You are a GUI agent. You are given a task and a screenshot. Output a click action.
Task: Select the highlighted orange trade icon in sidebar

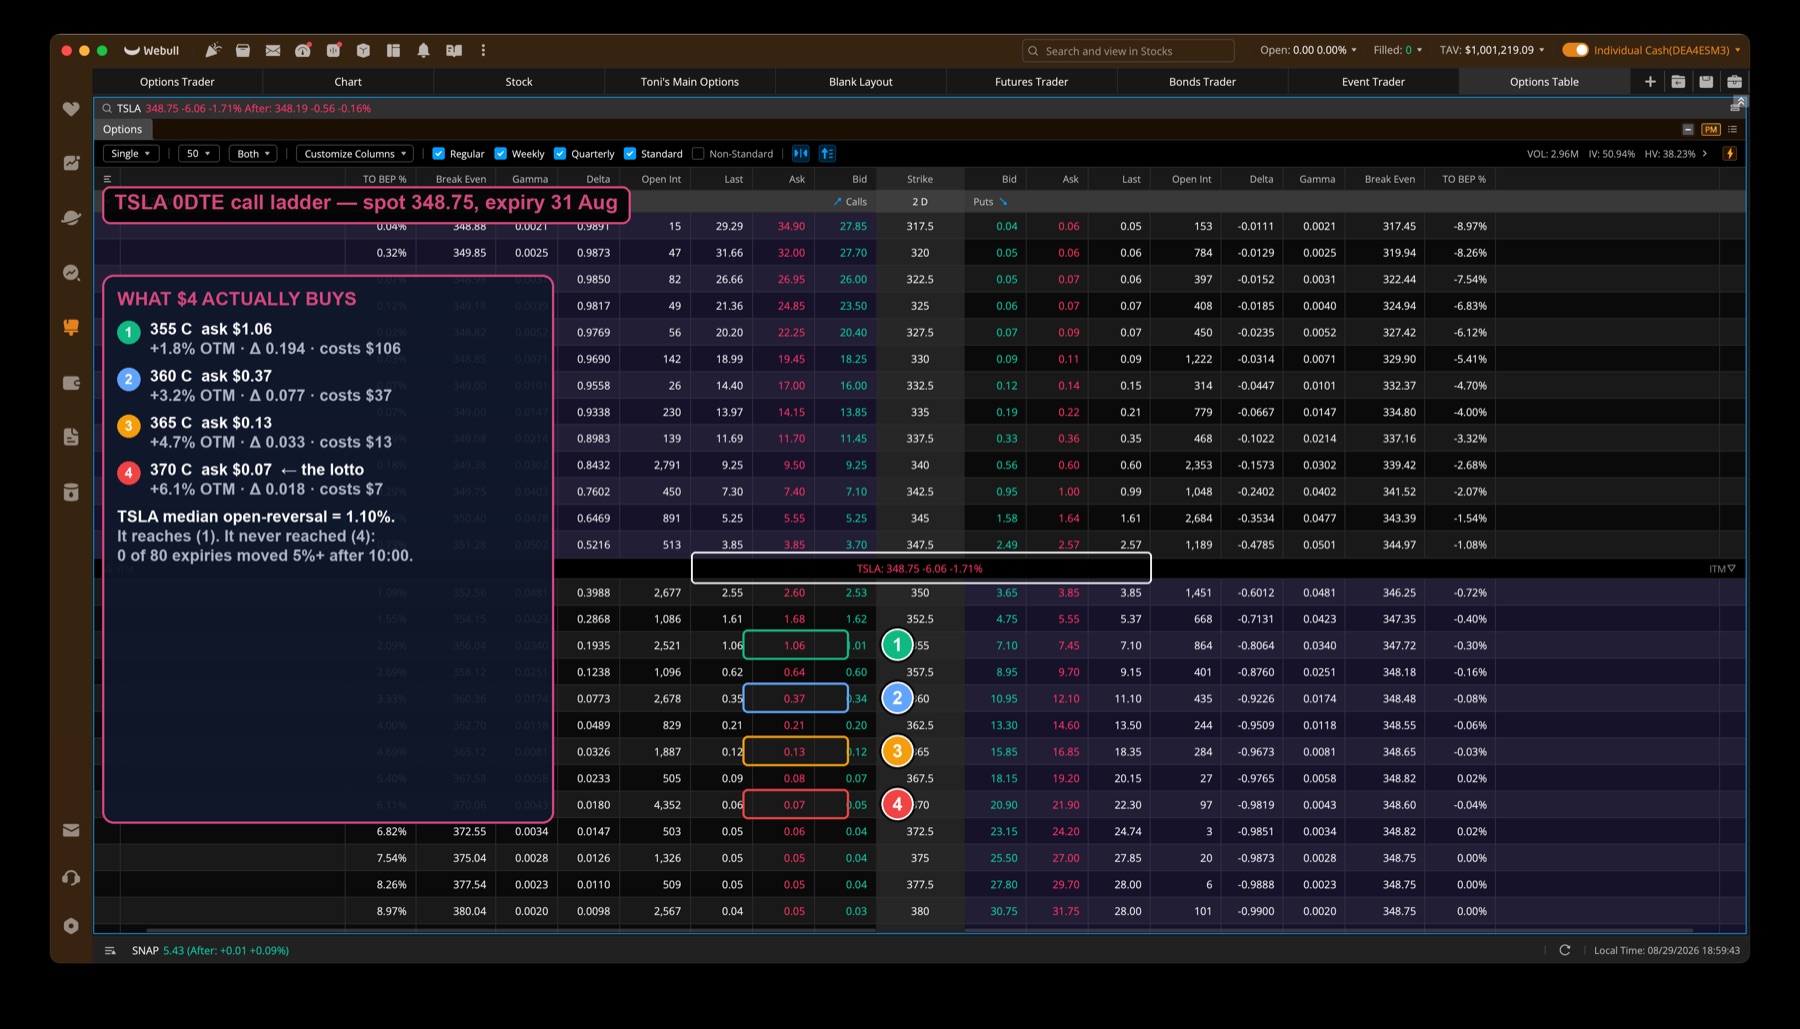[71, 327]
